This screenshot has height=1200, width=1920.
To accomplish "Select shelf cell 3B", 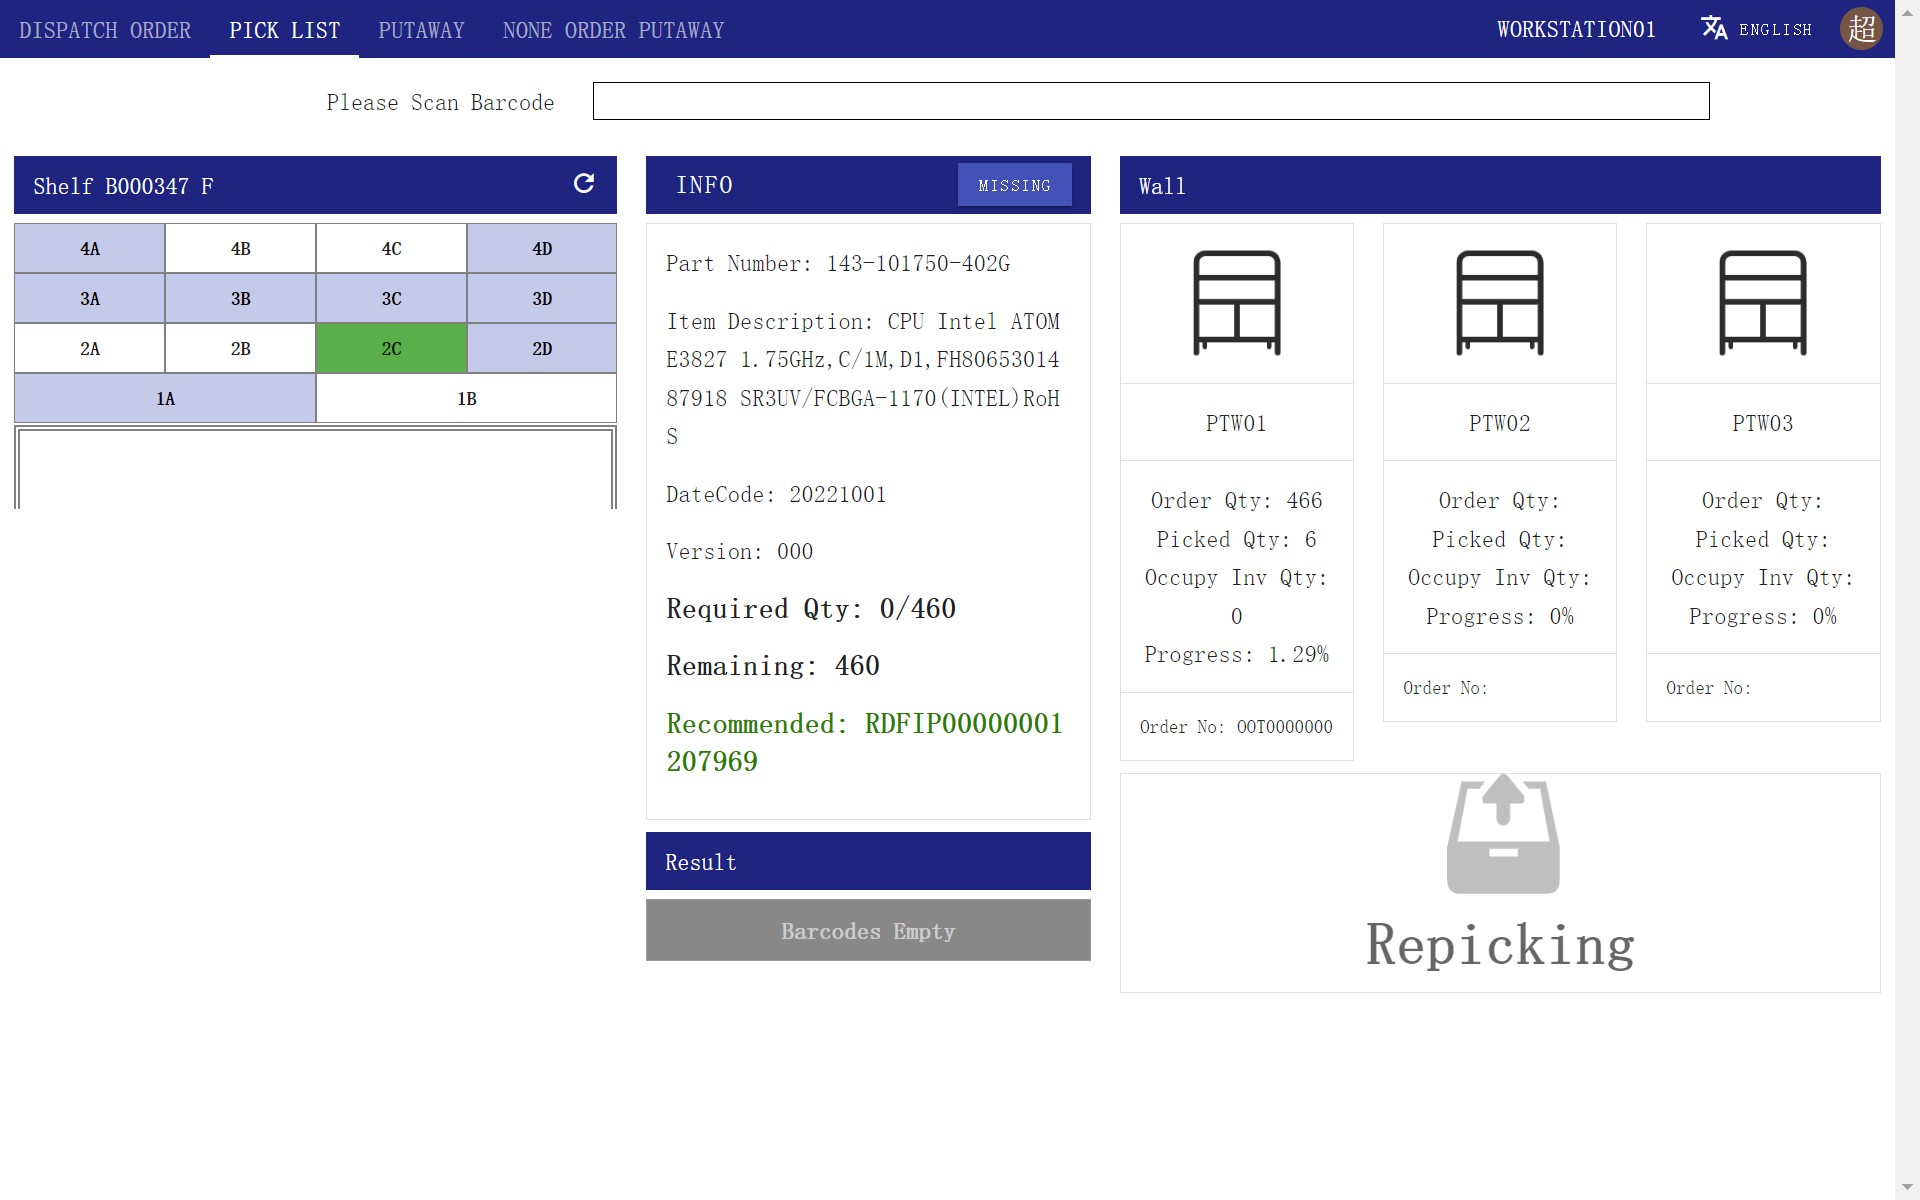I will coord(241,298).
